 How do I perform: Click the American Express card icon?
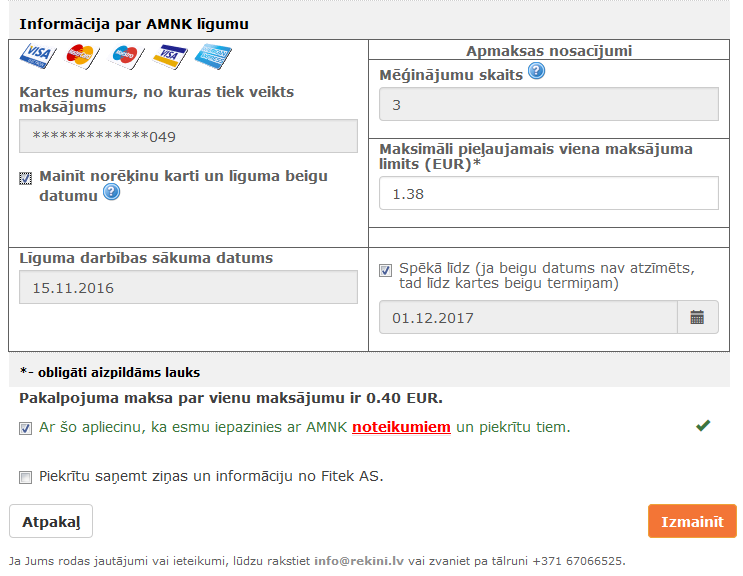[213, 56]
